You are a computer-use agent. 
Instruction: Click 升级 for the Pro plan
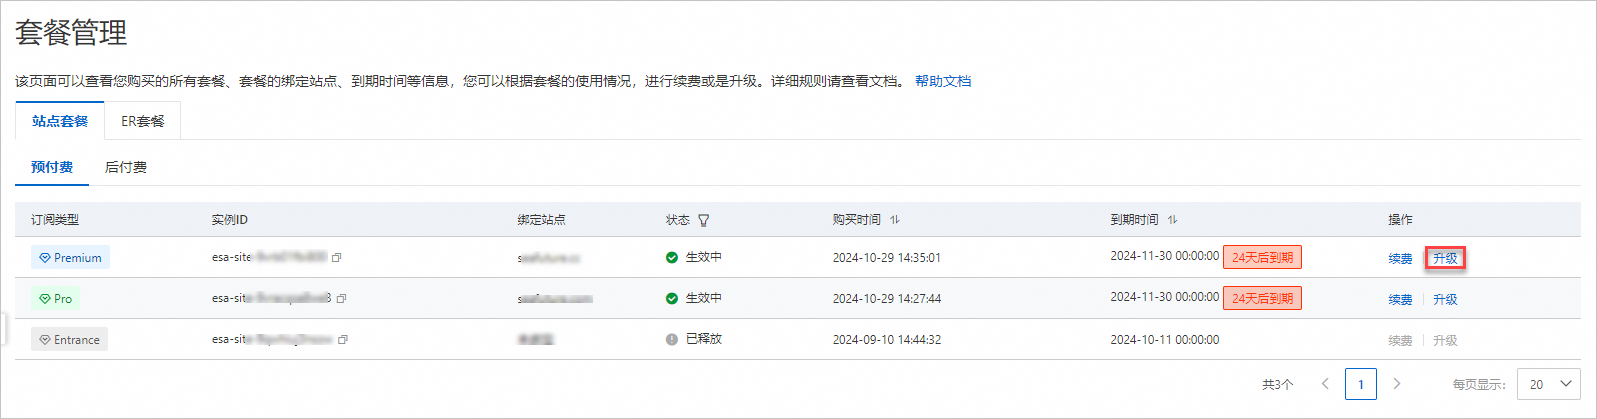click(1445, 299)
